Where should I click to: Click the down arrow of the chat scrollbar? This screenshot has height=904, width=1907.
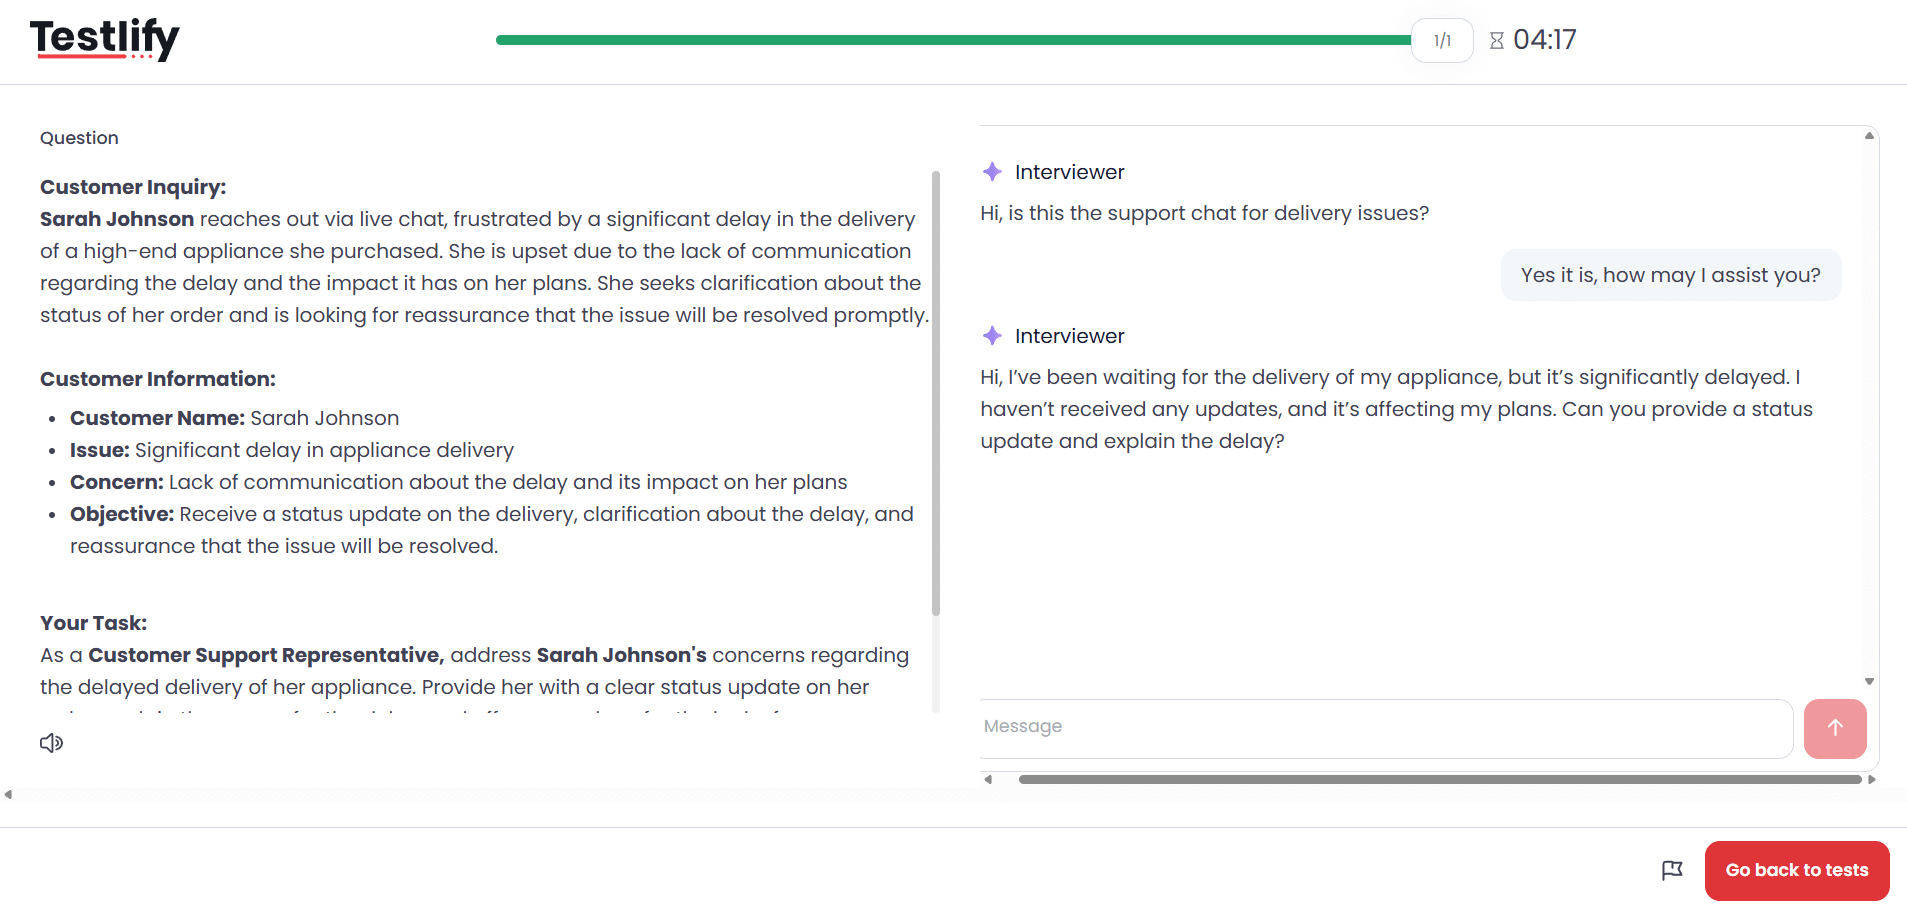pos(1869,680)
